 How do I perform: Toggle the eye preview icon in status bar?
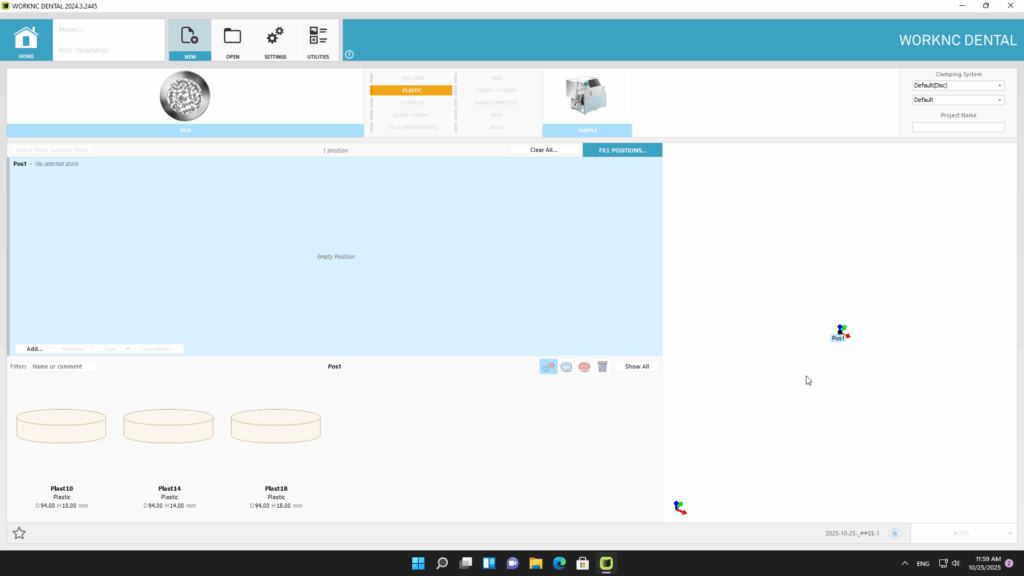895,534
